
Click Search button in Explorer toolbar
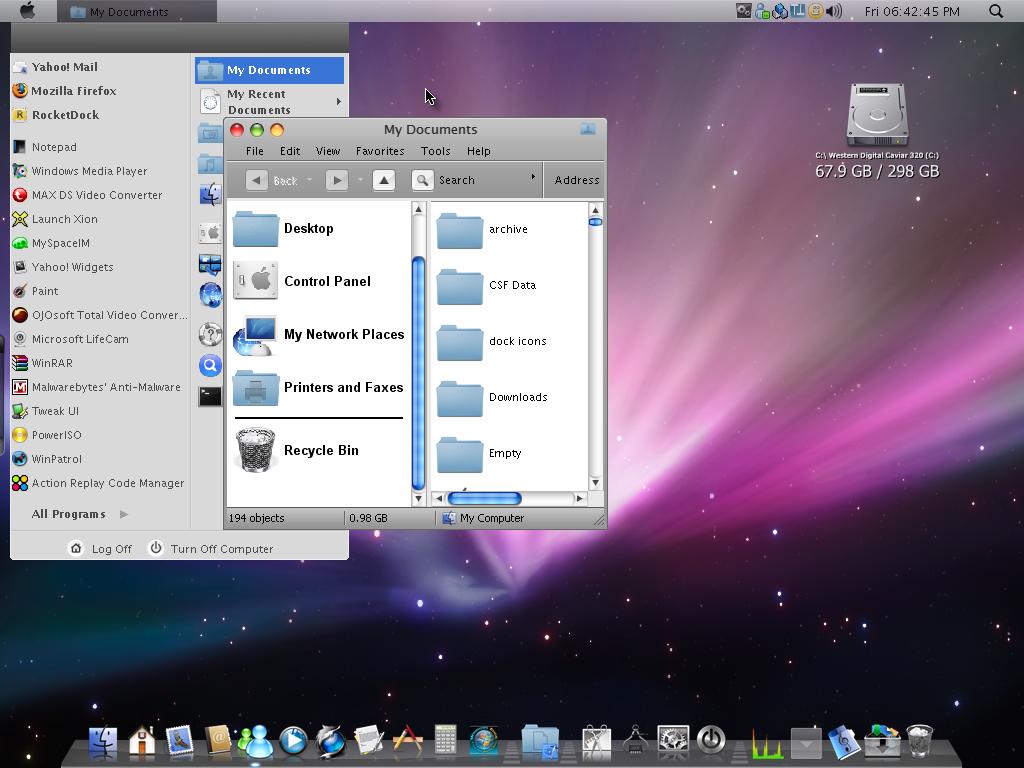point(444,180)
